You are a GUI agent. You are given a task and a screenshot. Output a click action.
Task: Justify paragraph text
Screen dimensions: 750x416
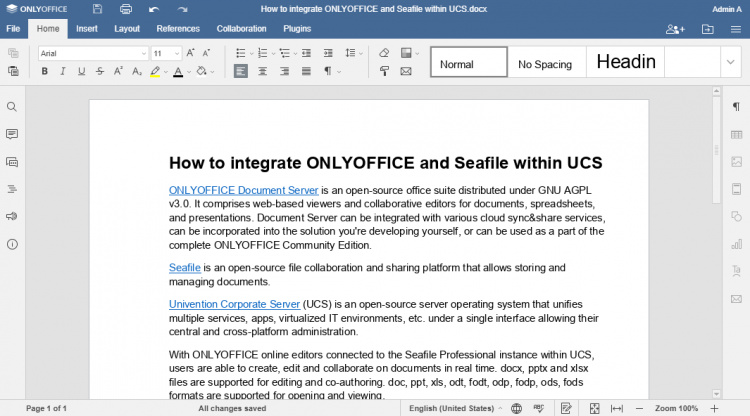tap(307, 71)
